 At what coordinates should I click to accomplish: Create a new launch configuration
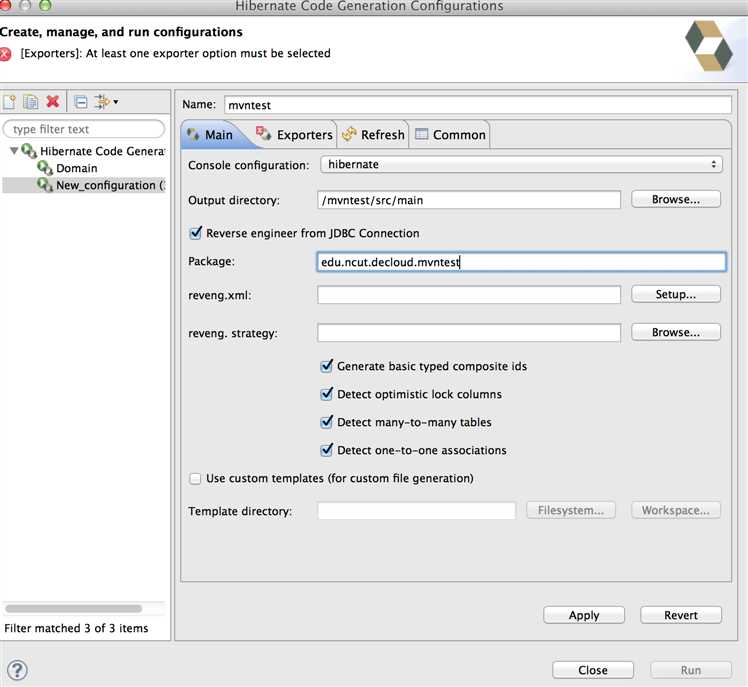pyautogui.click(x=10, y=102)
